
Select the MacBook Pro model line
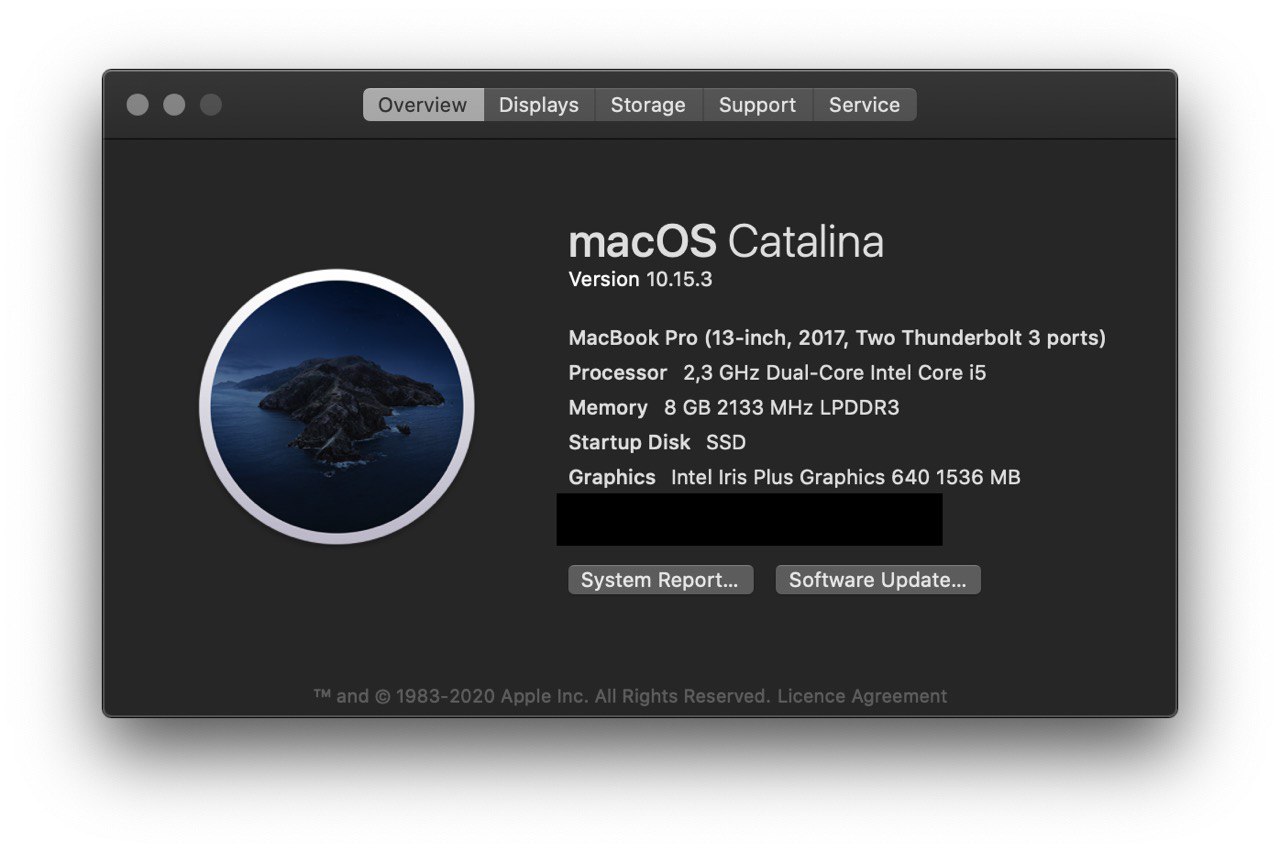[x=837, y=338]
